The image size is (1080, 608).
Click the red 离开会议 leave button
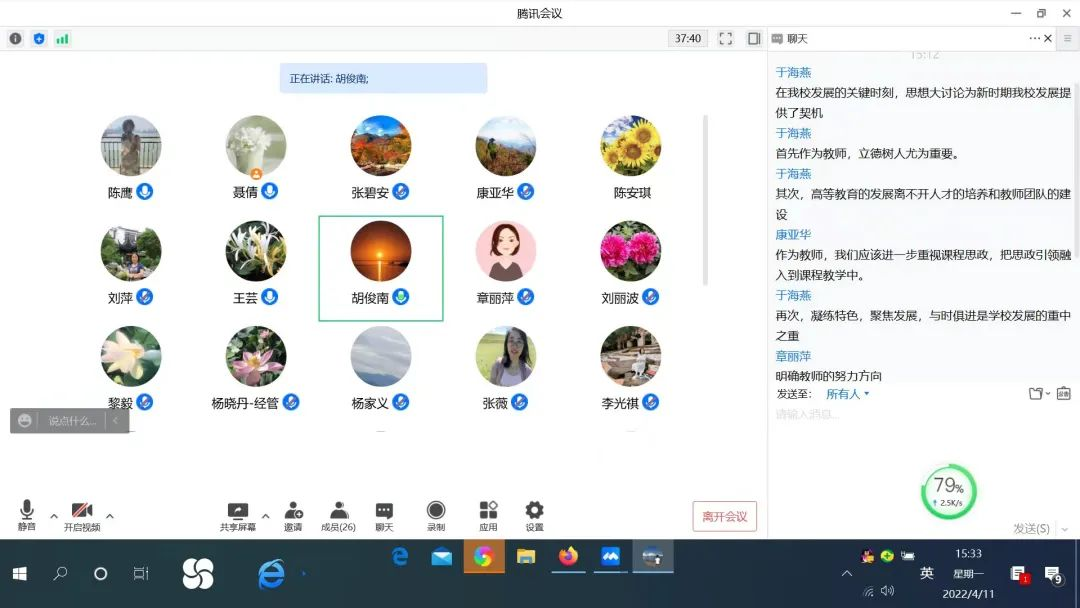[x=724, y=516]
